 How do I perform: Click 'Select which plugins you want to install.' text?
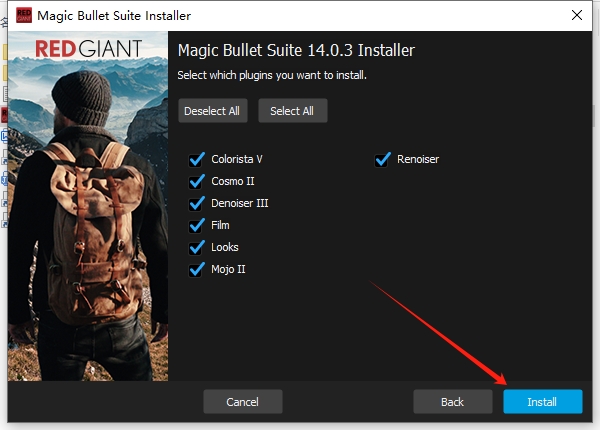[272, 75]
